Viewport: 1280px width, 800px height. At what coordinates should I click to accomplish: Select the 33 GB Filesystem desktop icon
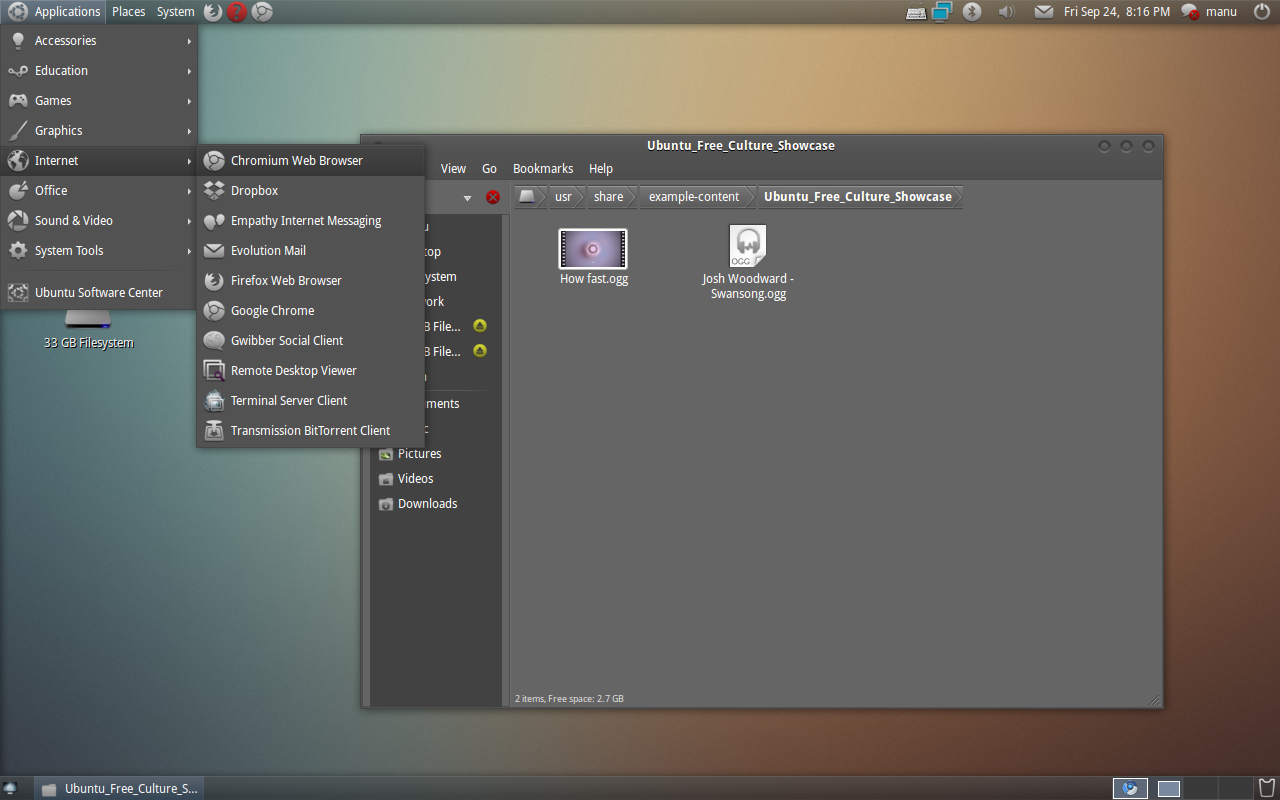click(88, 330)
